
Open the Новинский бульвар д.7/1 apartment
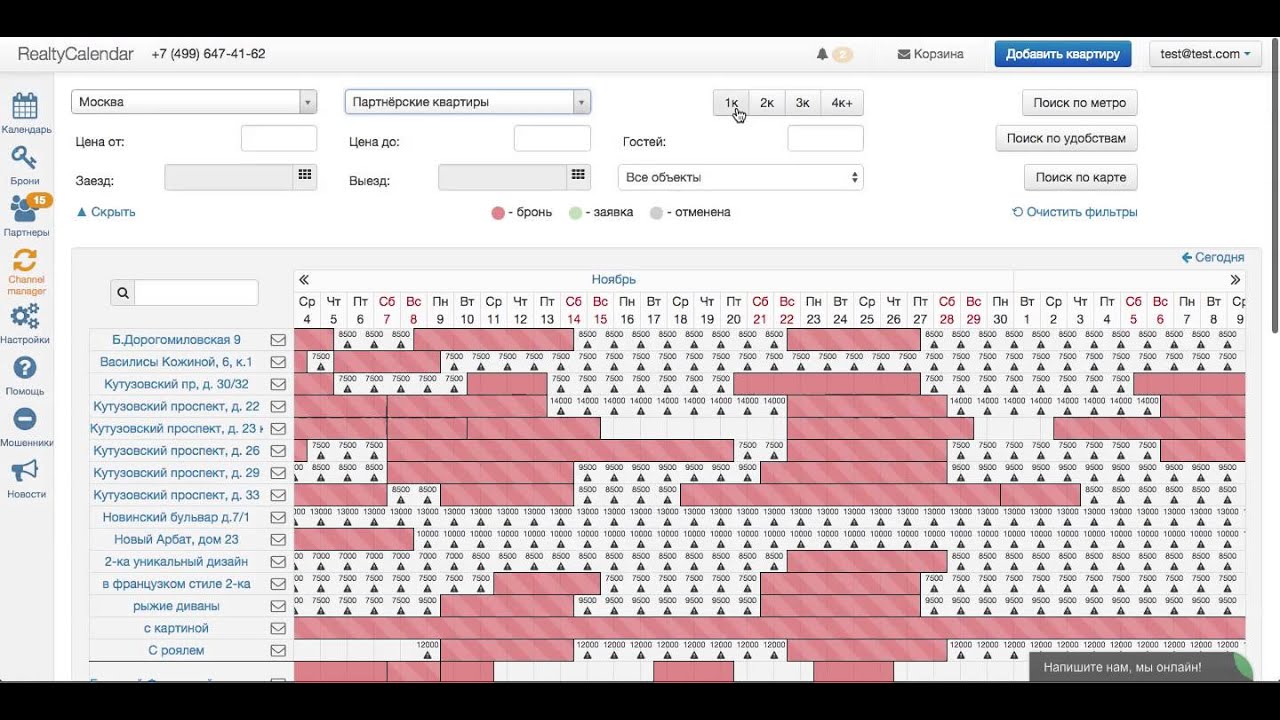[176, 517]
